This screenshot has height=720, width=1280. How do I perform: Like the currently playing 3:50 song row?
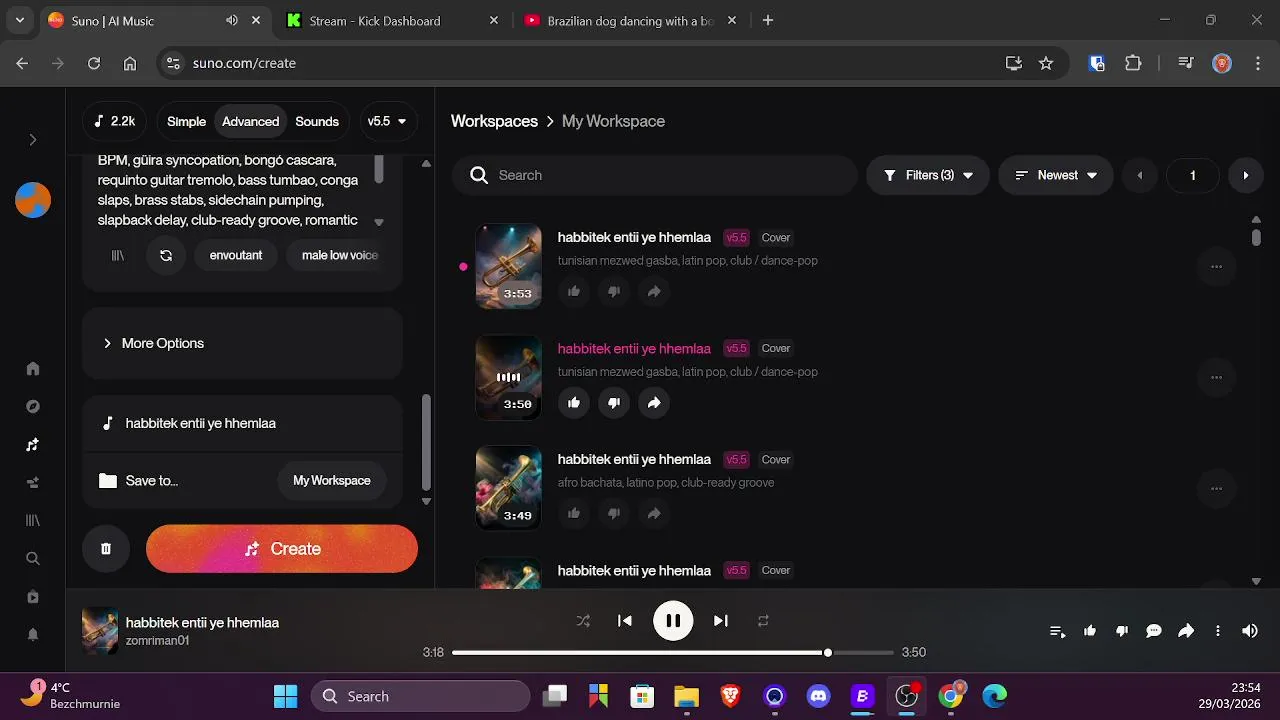click(574, 402)
